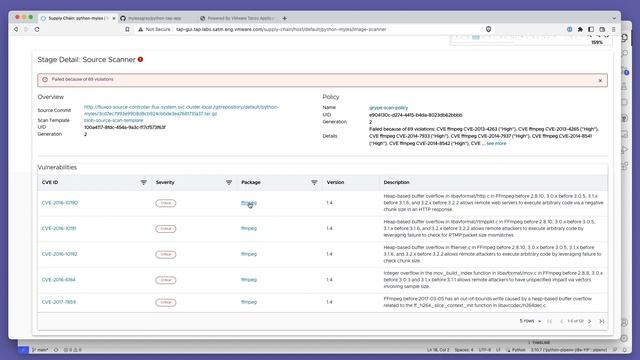Go to next page of vulnerabilities
Viewport: 640px width, 360px height.
590,322
